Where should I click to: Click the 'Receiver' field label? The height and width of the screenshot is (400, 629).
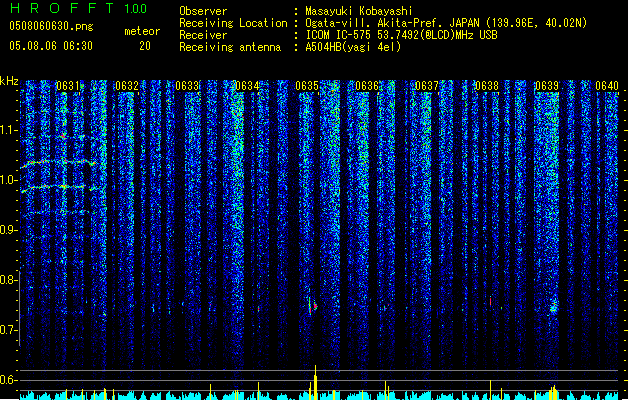pyautogui.click(x=203, y=35)
